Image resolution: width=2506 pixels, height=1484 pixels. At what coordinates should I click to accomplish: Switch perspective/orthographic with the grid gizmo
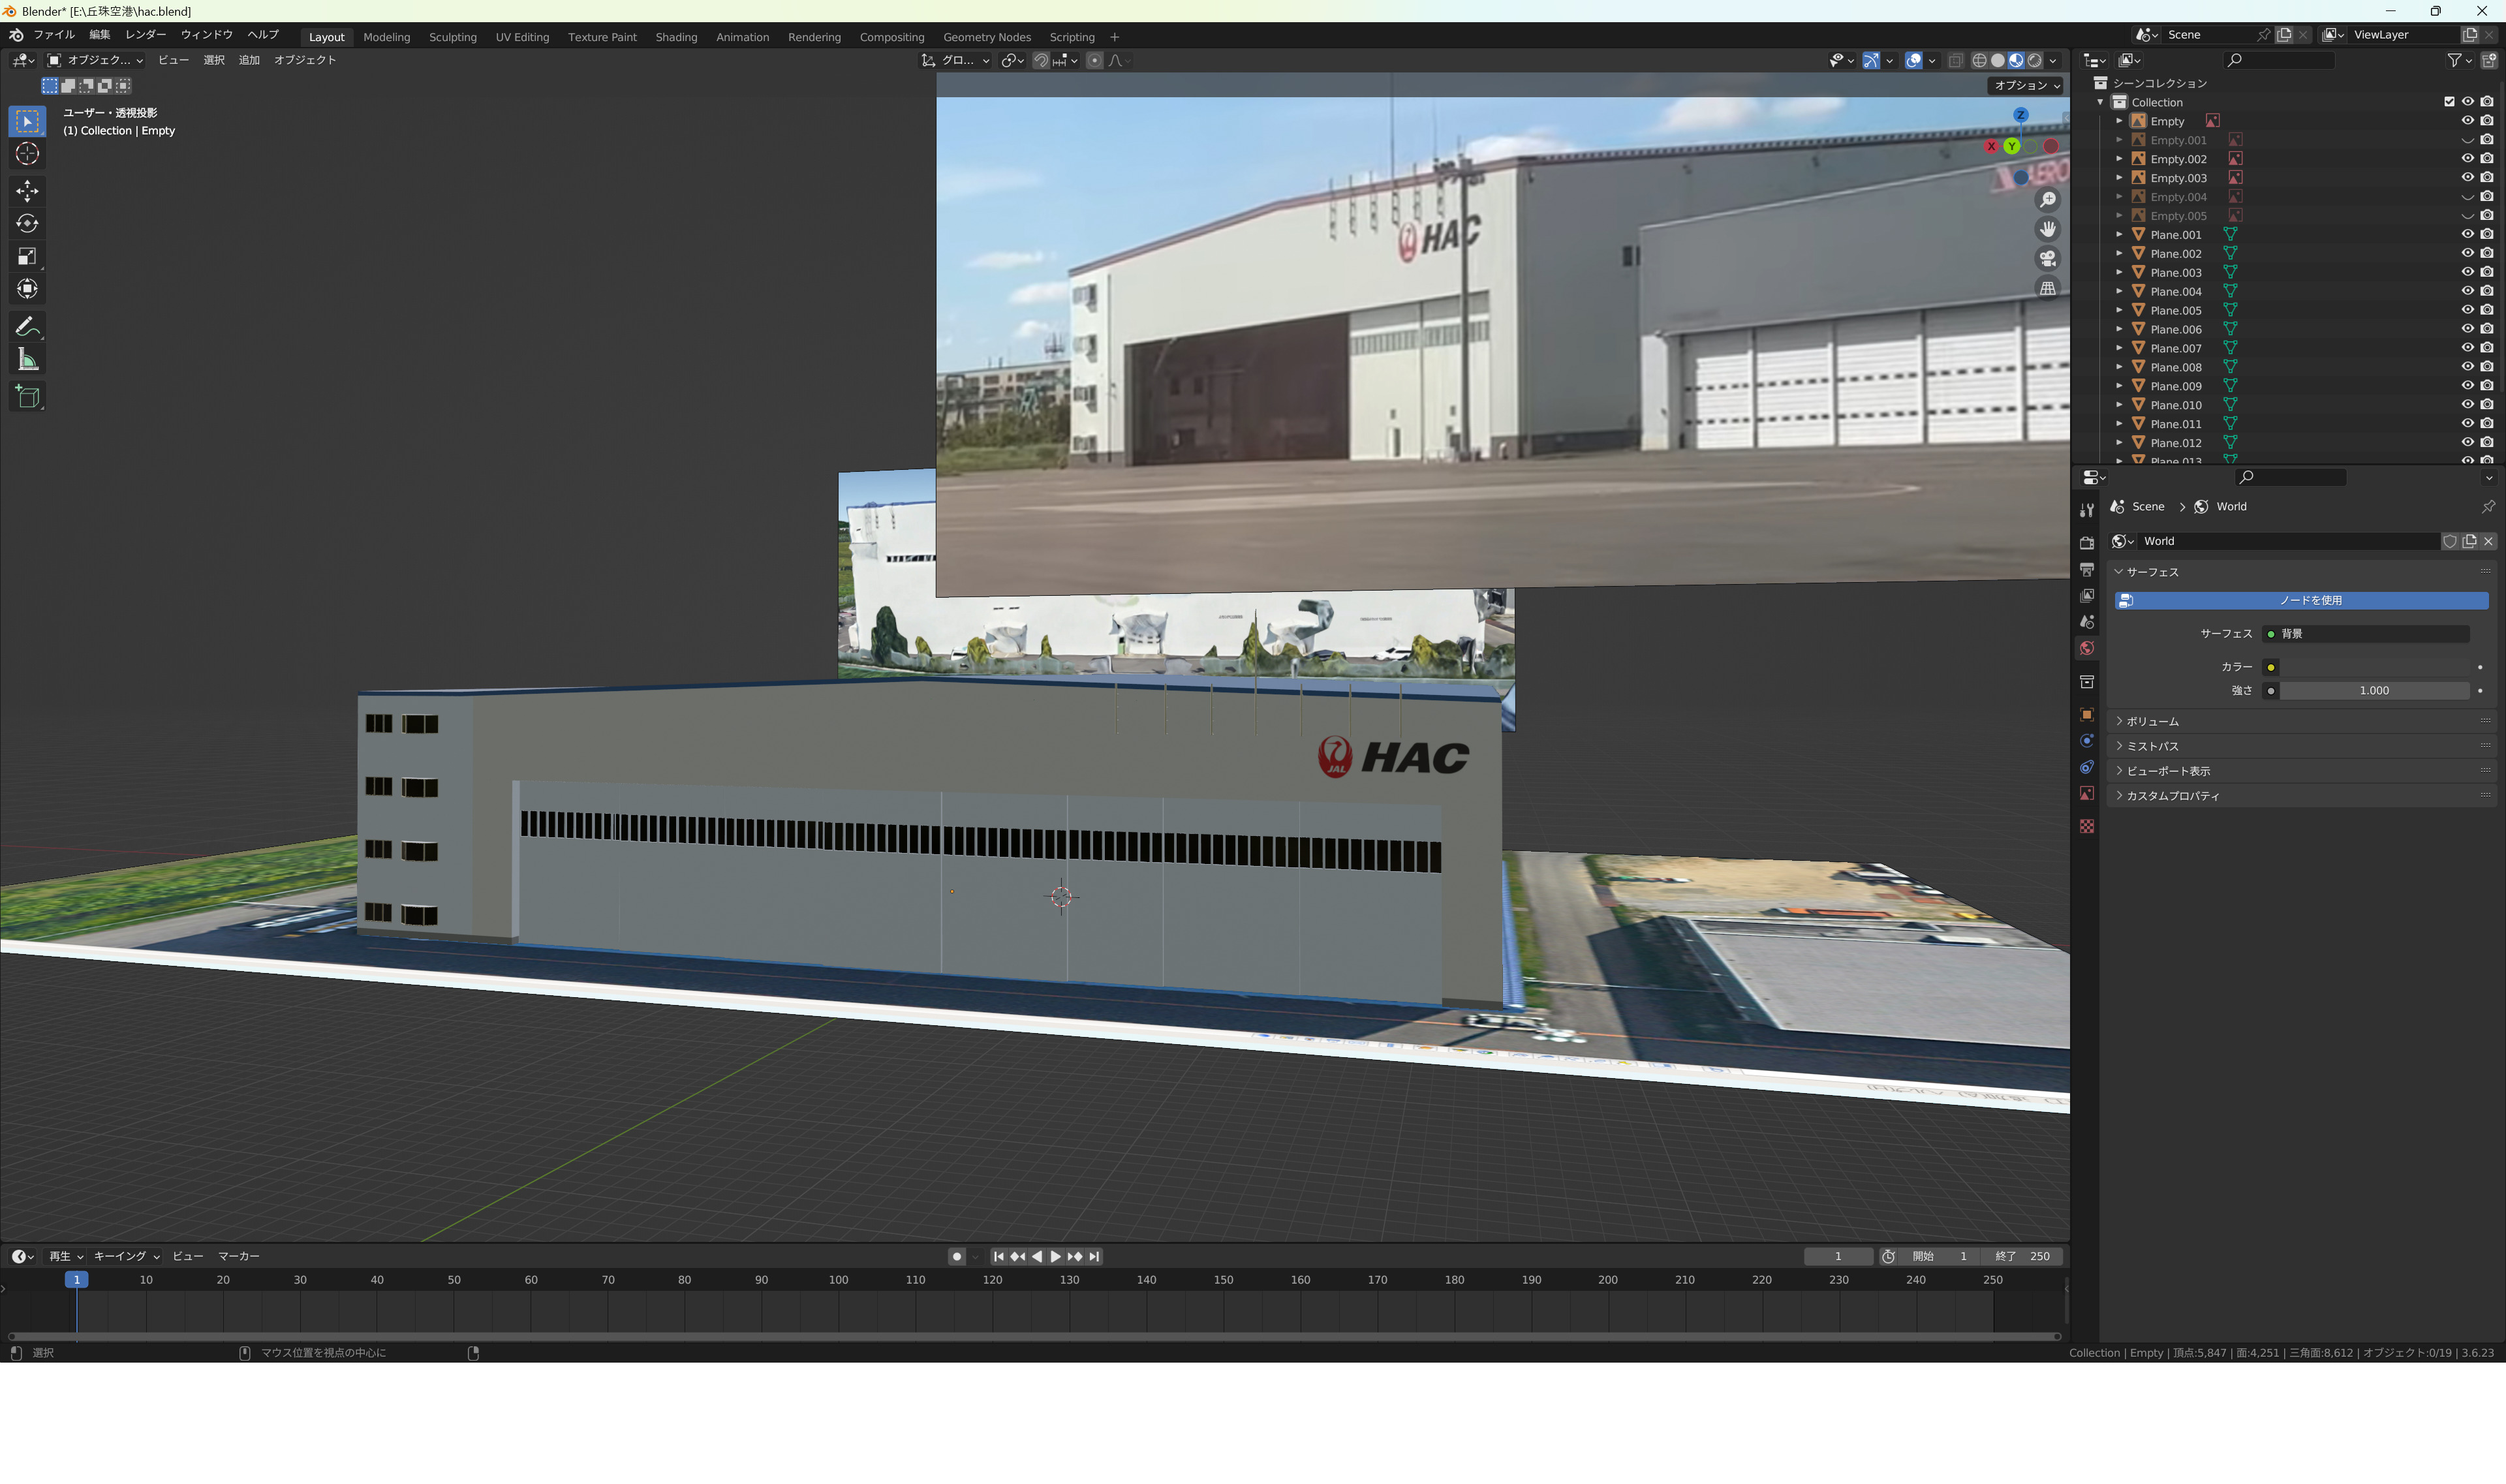click(2048, 288)
